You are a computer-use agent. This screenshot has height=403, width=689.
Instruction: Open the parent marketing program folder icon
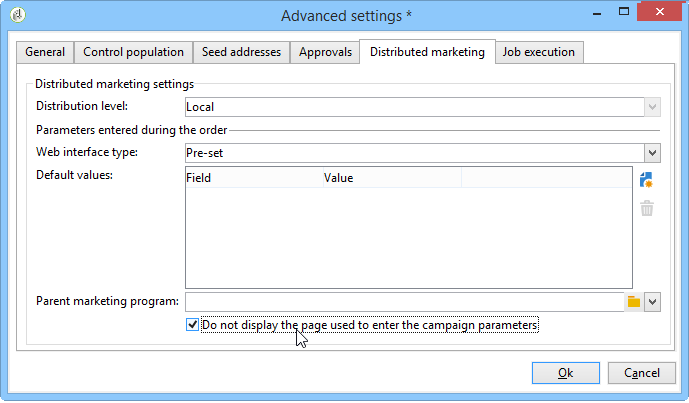coord(633,301)
